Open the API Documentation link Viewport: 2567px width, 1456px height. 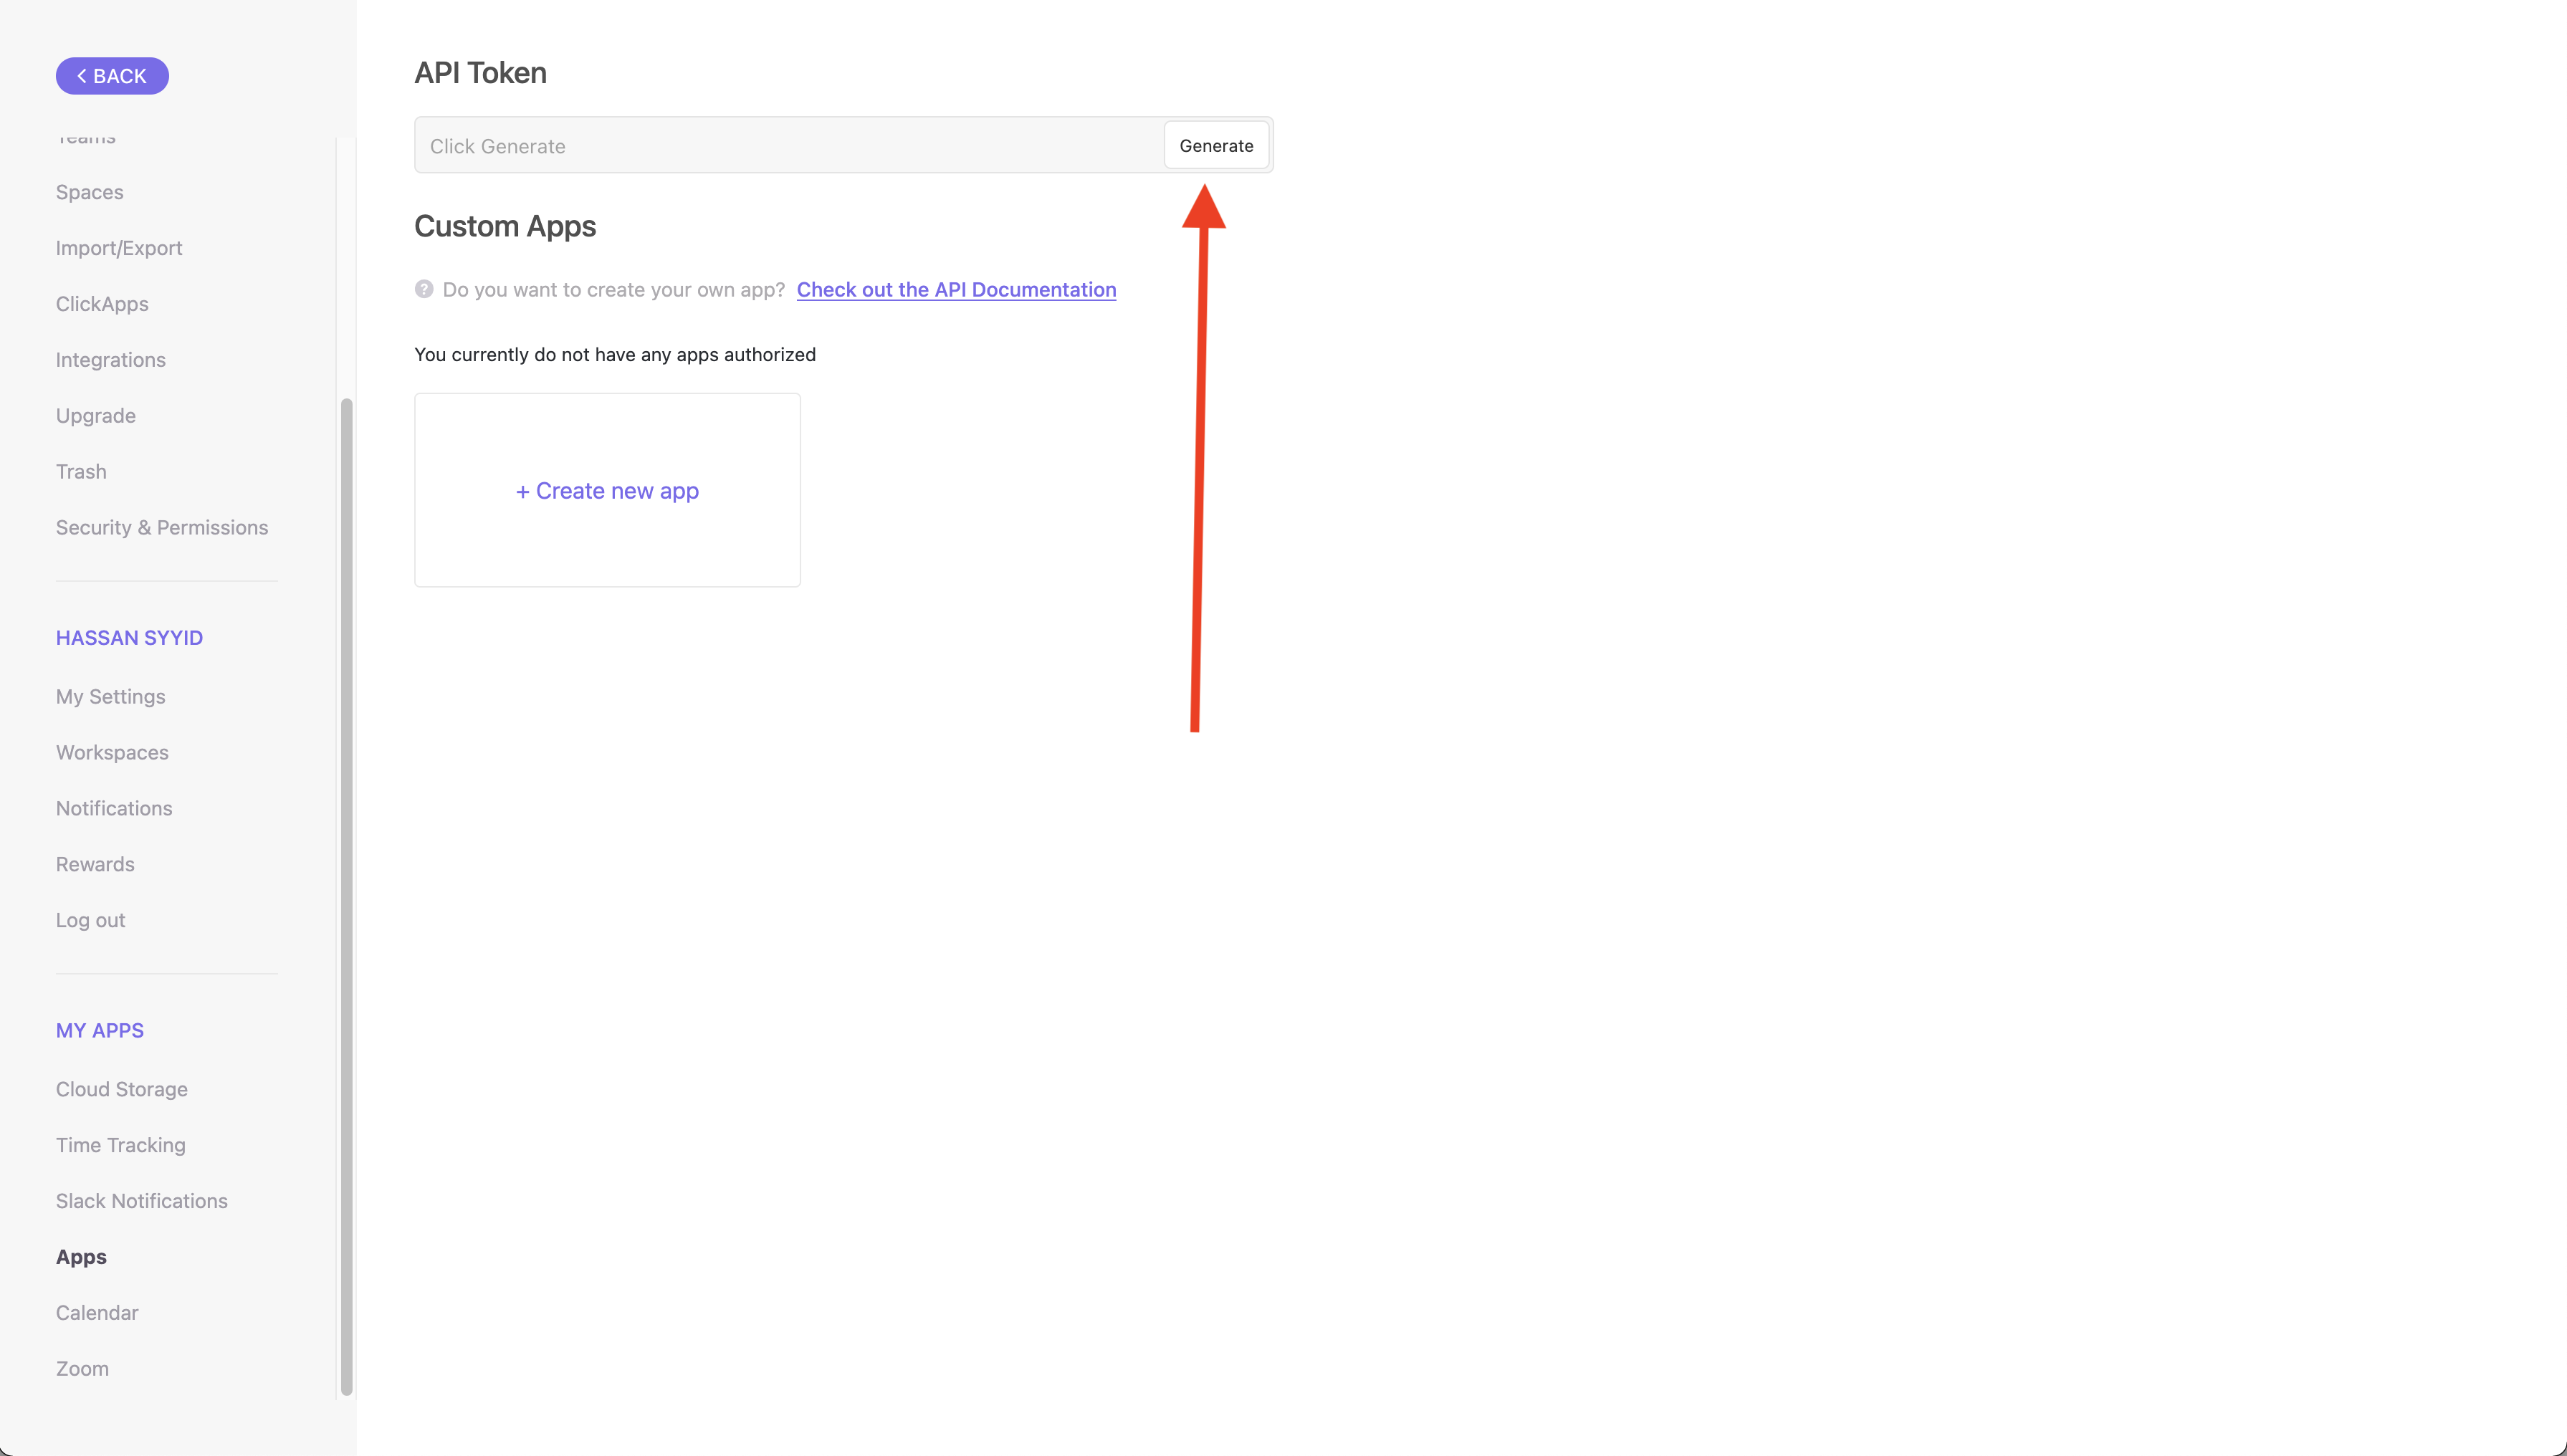click(955, 289)
